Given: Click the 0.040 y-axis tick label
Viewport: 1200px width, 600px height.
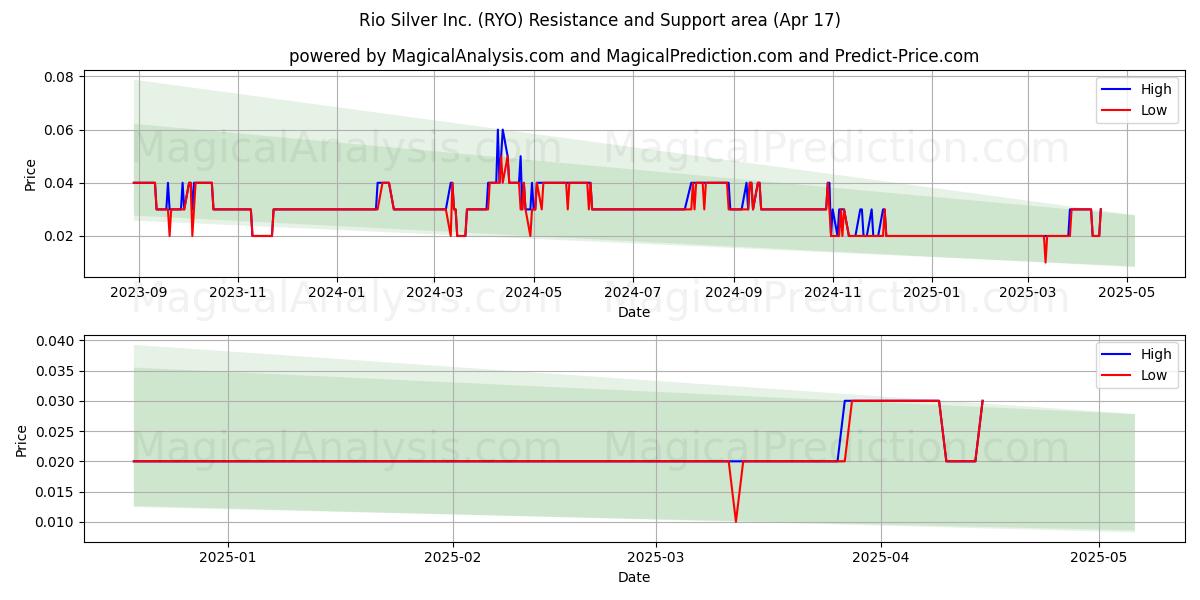Looking at the screenshot, I should click(56, 341).
